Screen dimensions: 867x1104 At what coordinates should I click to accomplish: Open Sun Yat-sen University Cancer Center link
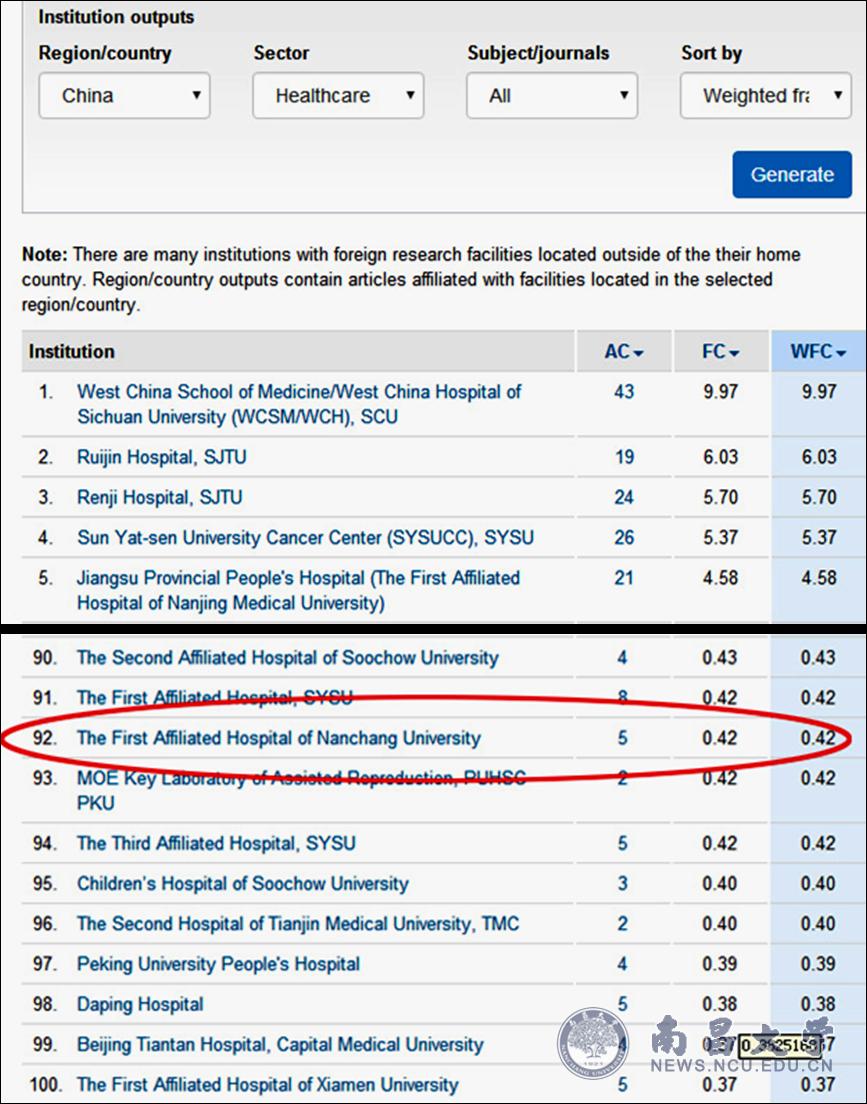pyautogui.click(x=305, y=537)
